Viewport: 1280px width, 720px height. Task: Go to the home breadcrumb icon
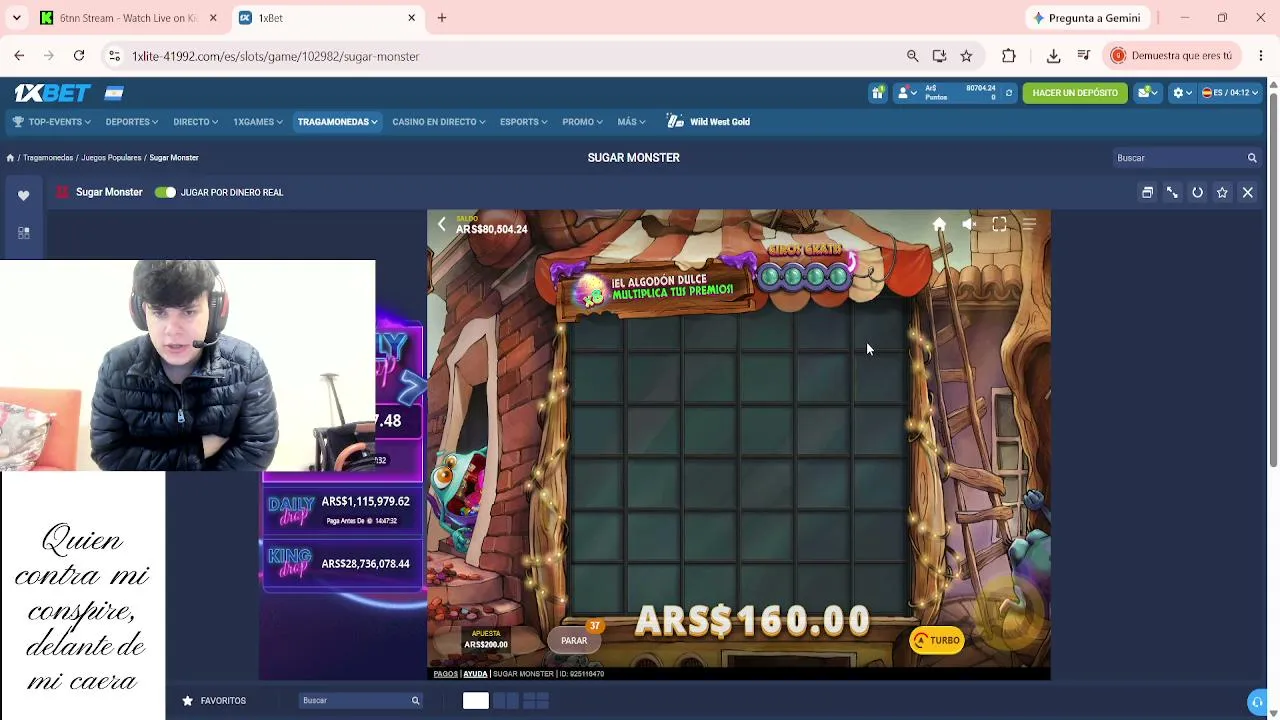point(10,158)
